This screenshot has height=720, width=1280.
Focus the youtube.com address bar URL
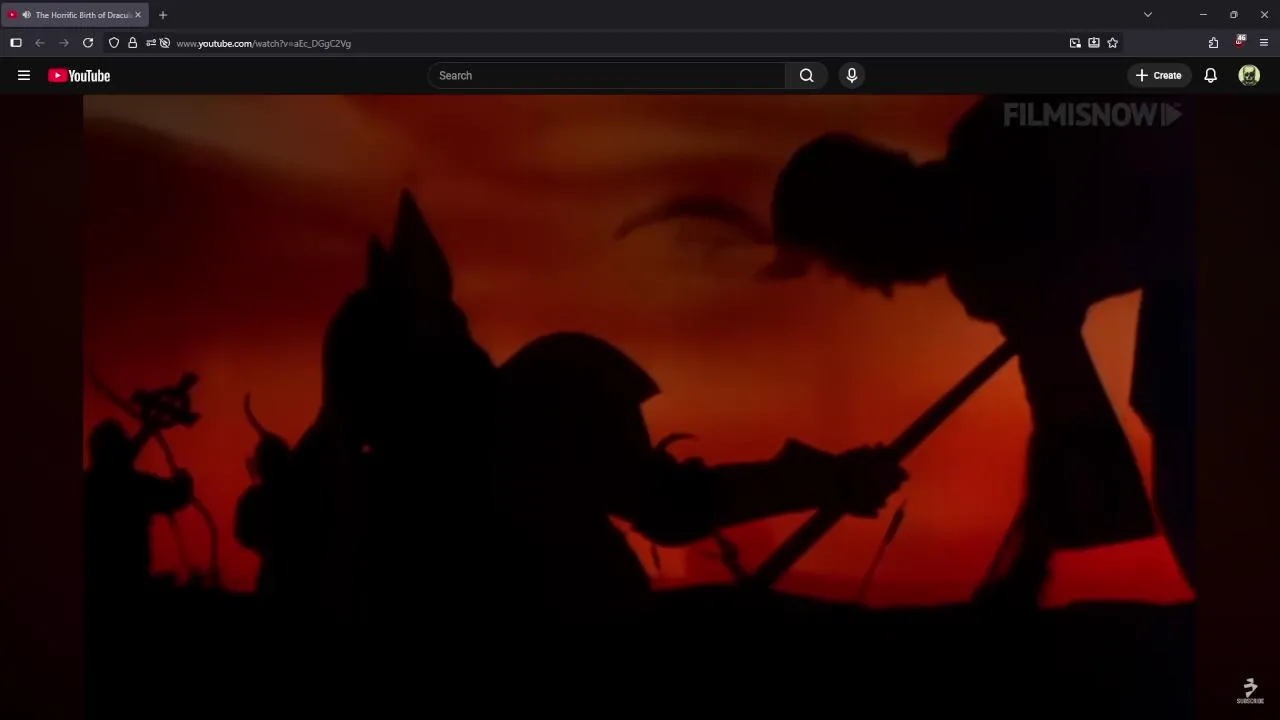[264, 43]
